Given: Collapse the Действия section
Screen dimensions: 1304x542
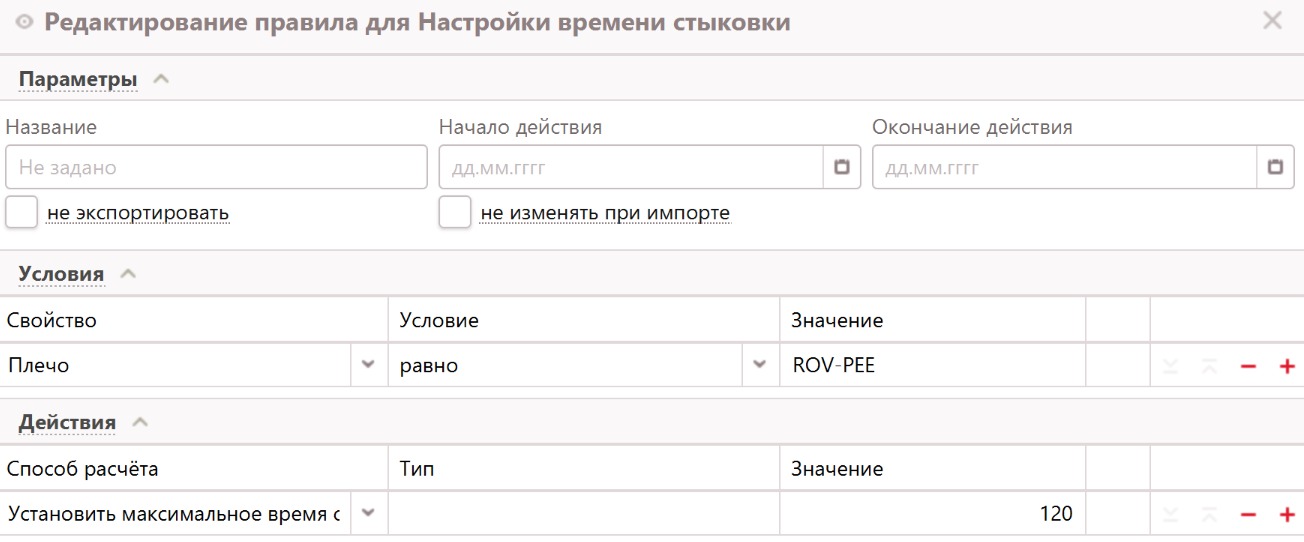Looking at the screenshot, I should point(140,422).
